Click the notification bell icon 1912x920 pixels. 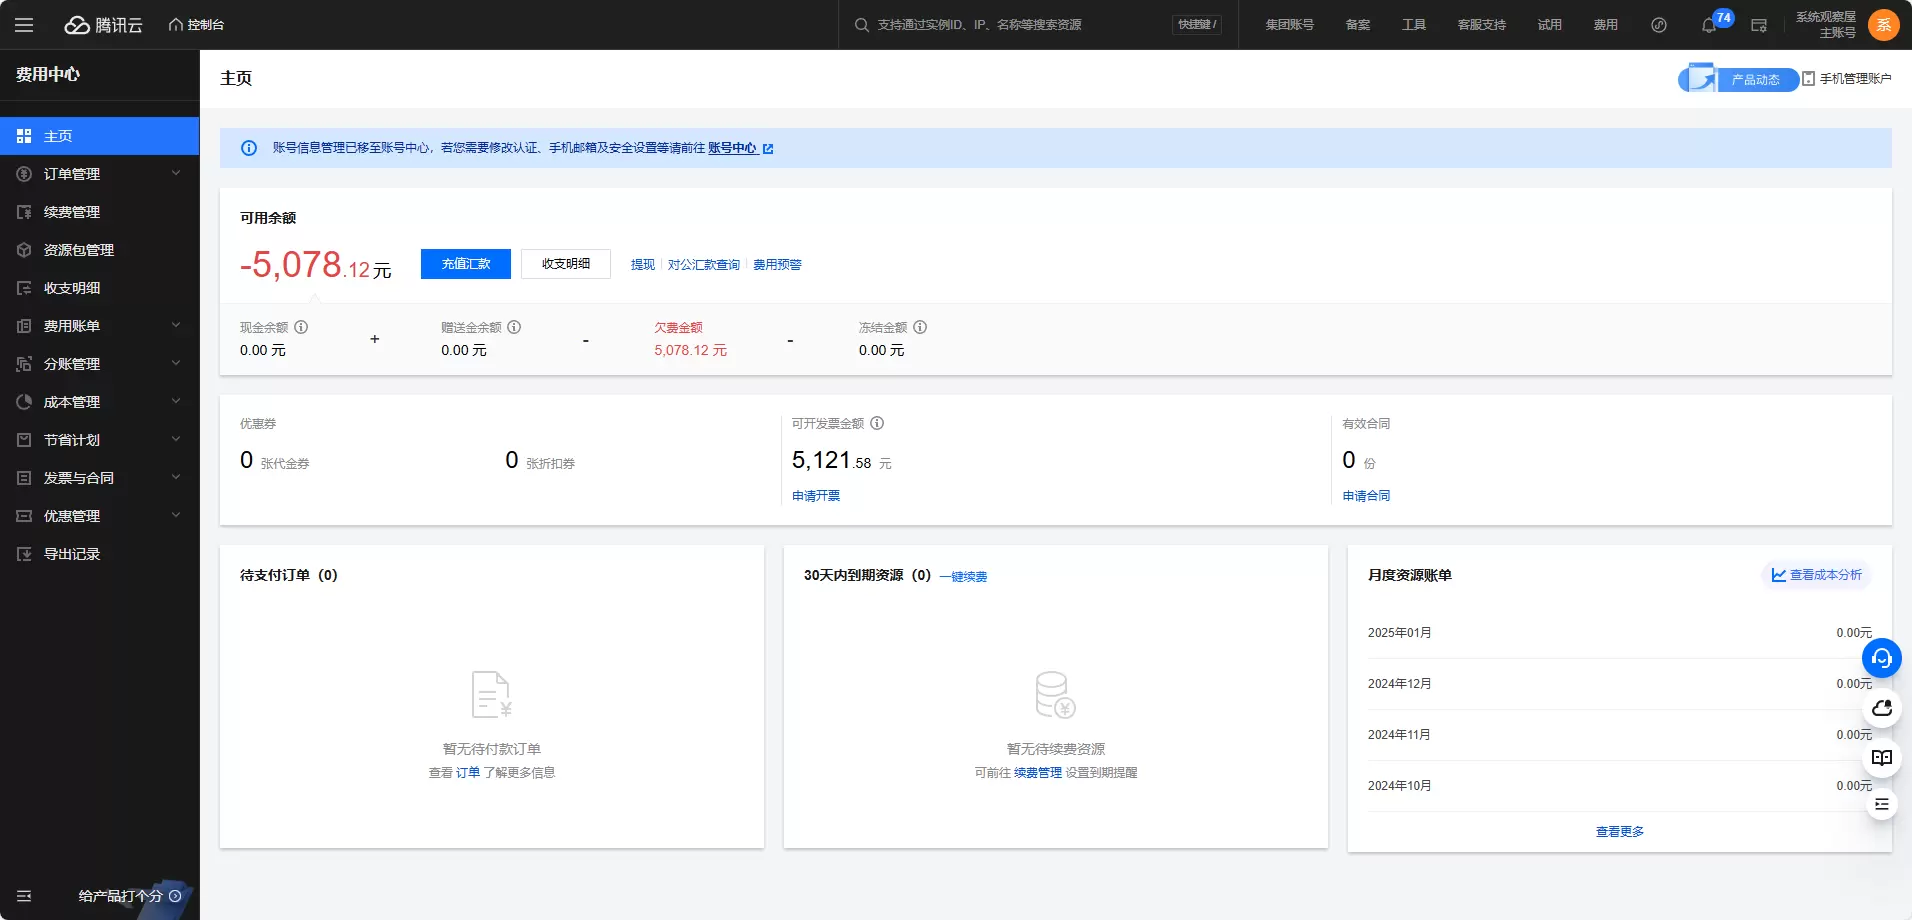[x=1709, y=25]
